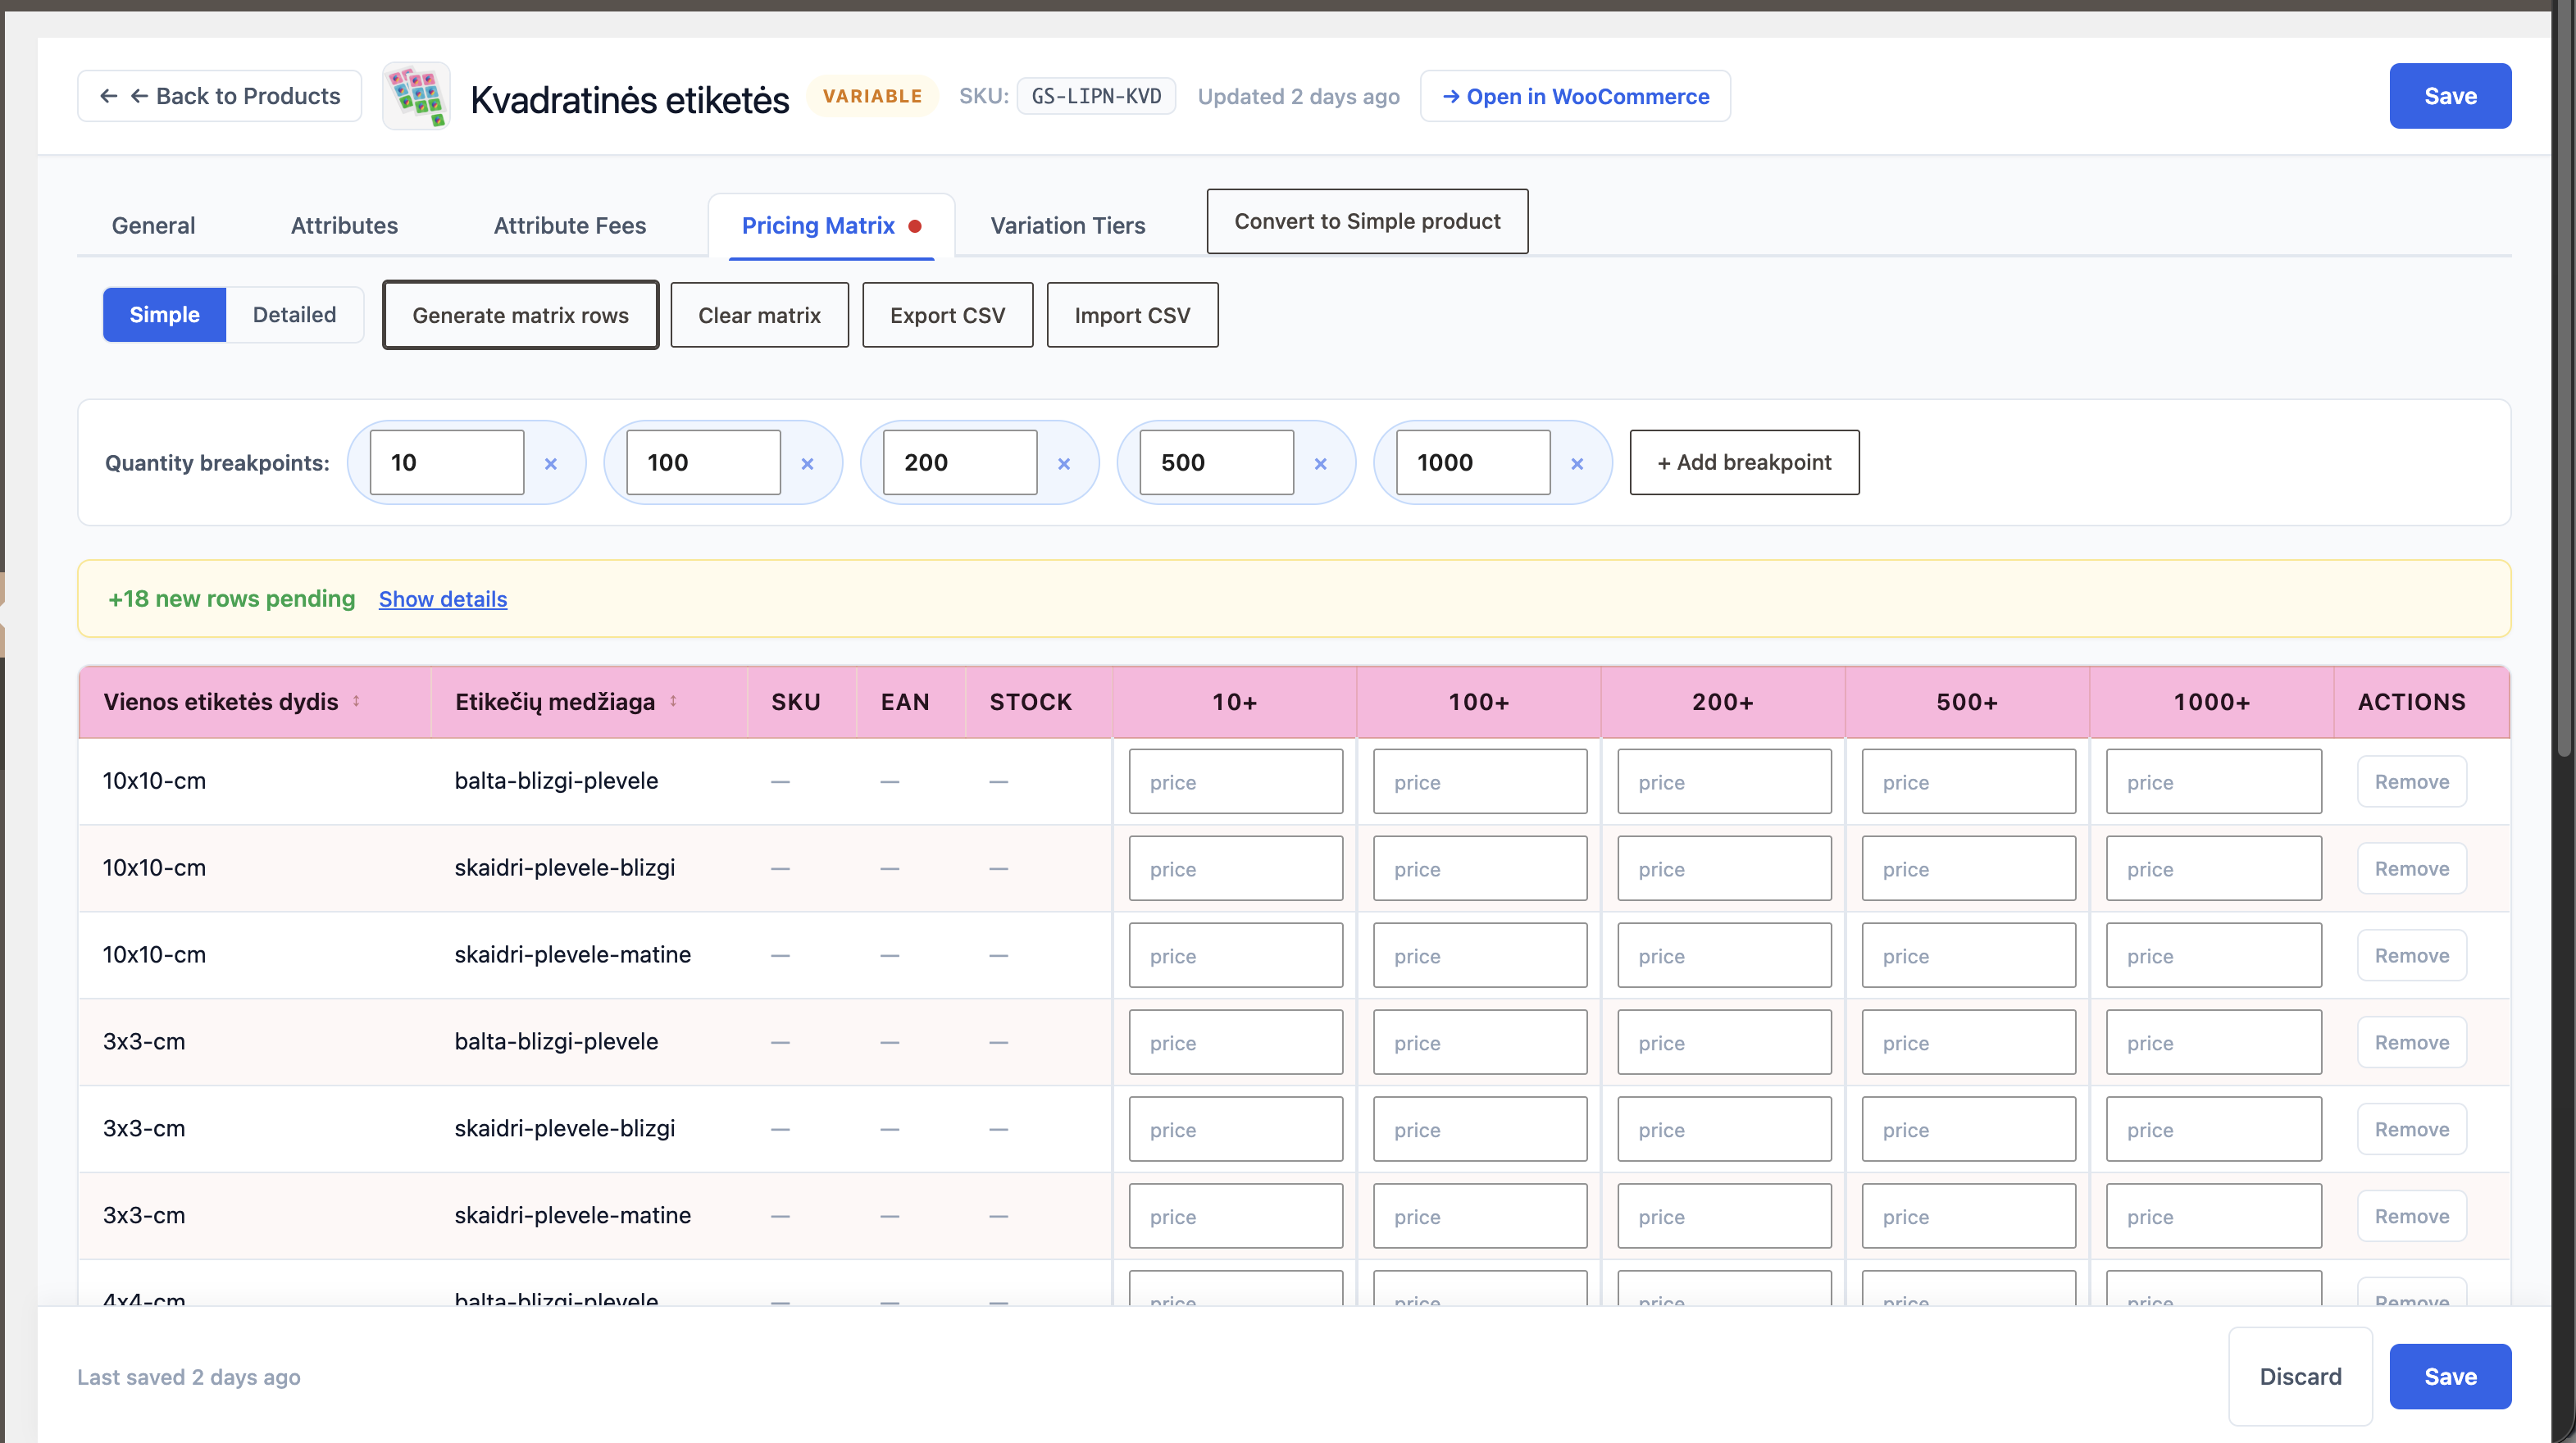Switch matrix view to Detailed

pyautogui.click(x=294, y=314)
